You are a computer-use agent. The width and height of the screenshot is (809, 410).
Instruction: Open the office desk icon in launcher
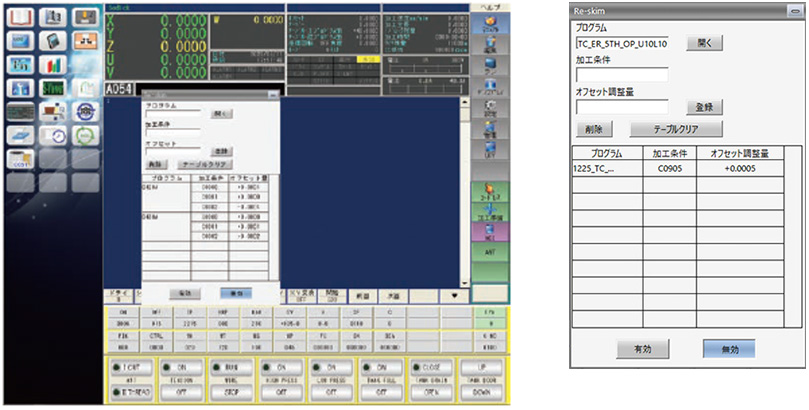(x=53, y=112)
